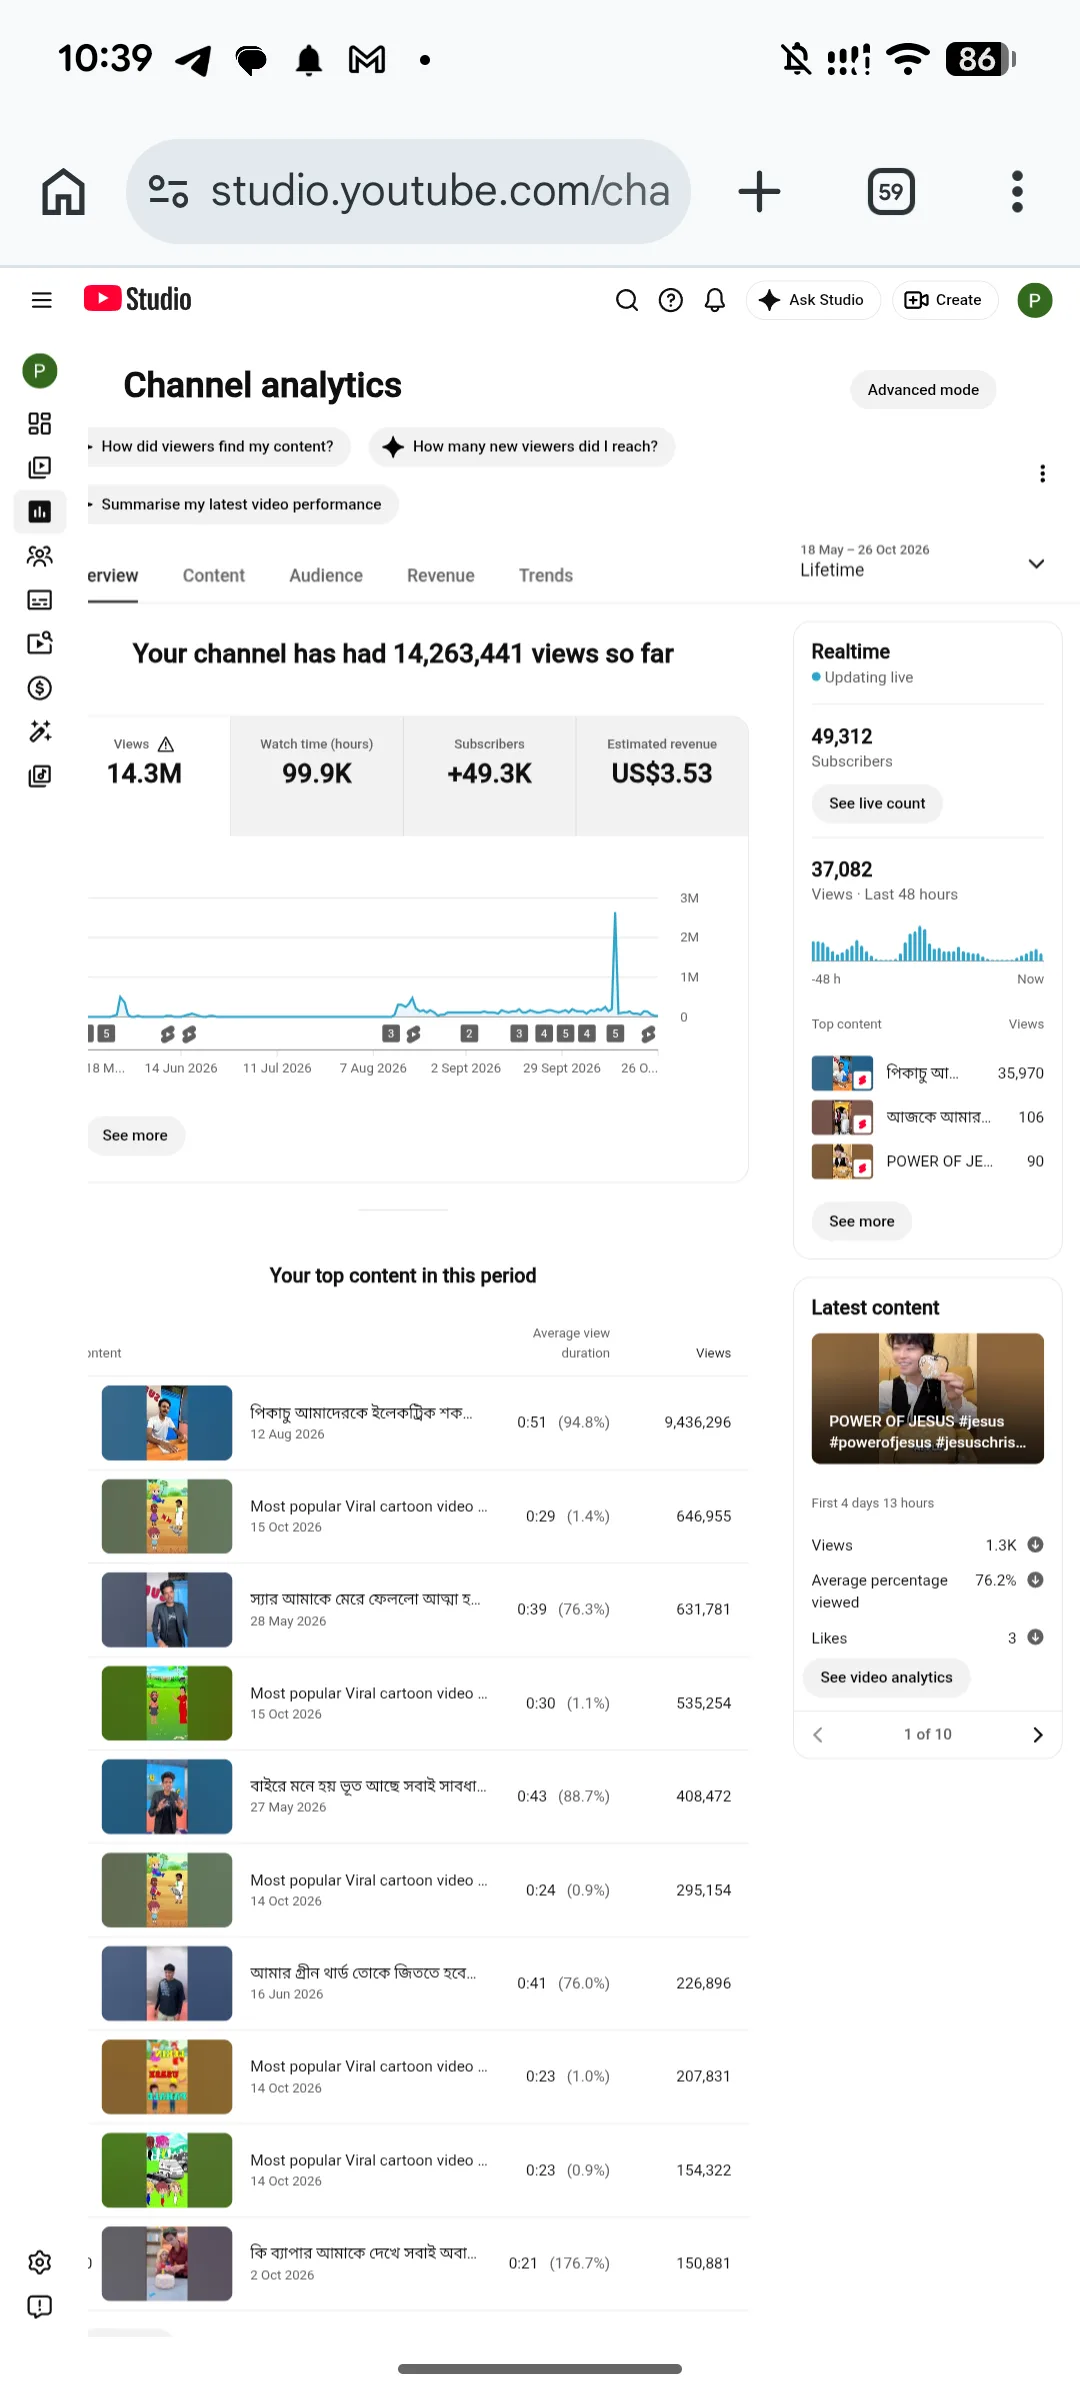
Task: Open Dashboard from the sidebar
Action: [40, 424]
